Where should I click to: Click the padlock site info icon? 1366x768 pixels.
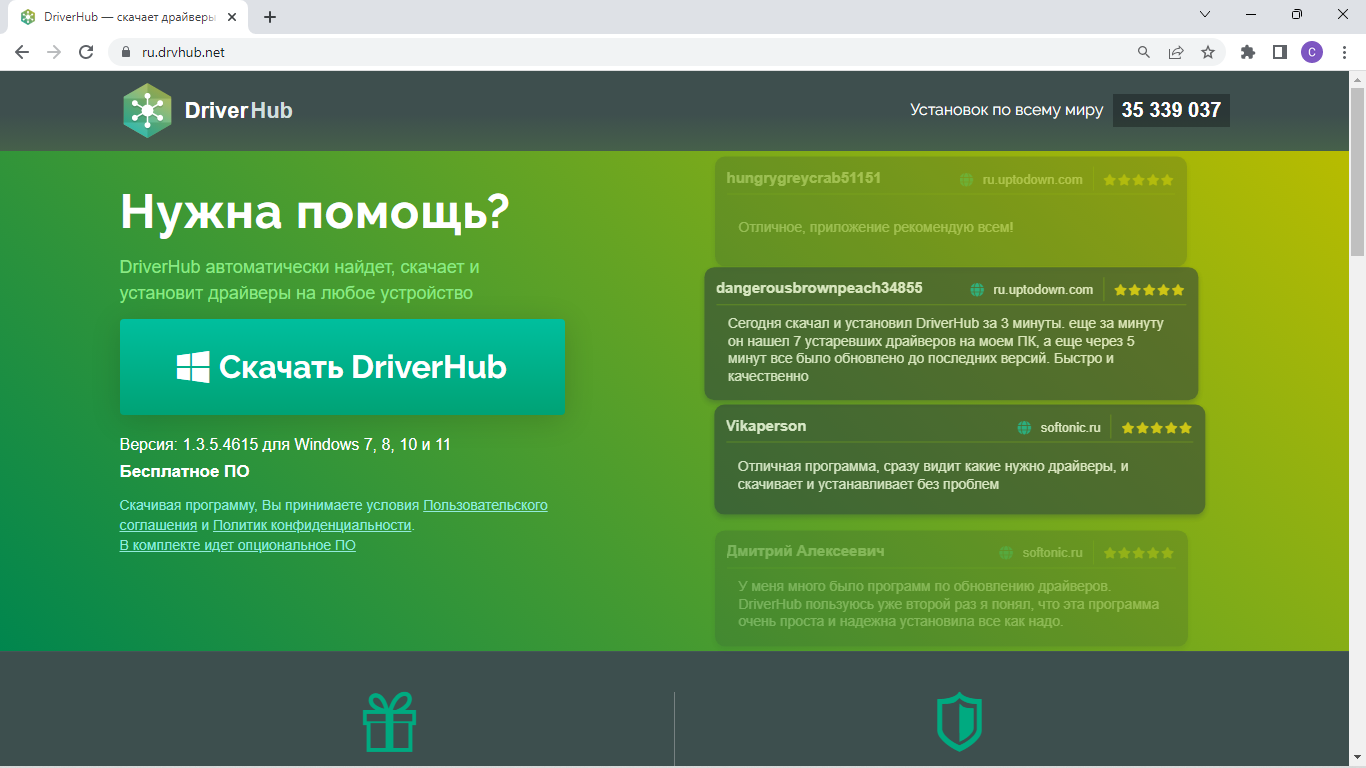[126, 52]
